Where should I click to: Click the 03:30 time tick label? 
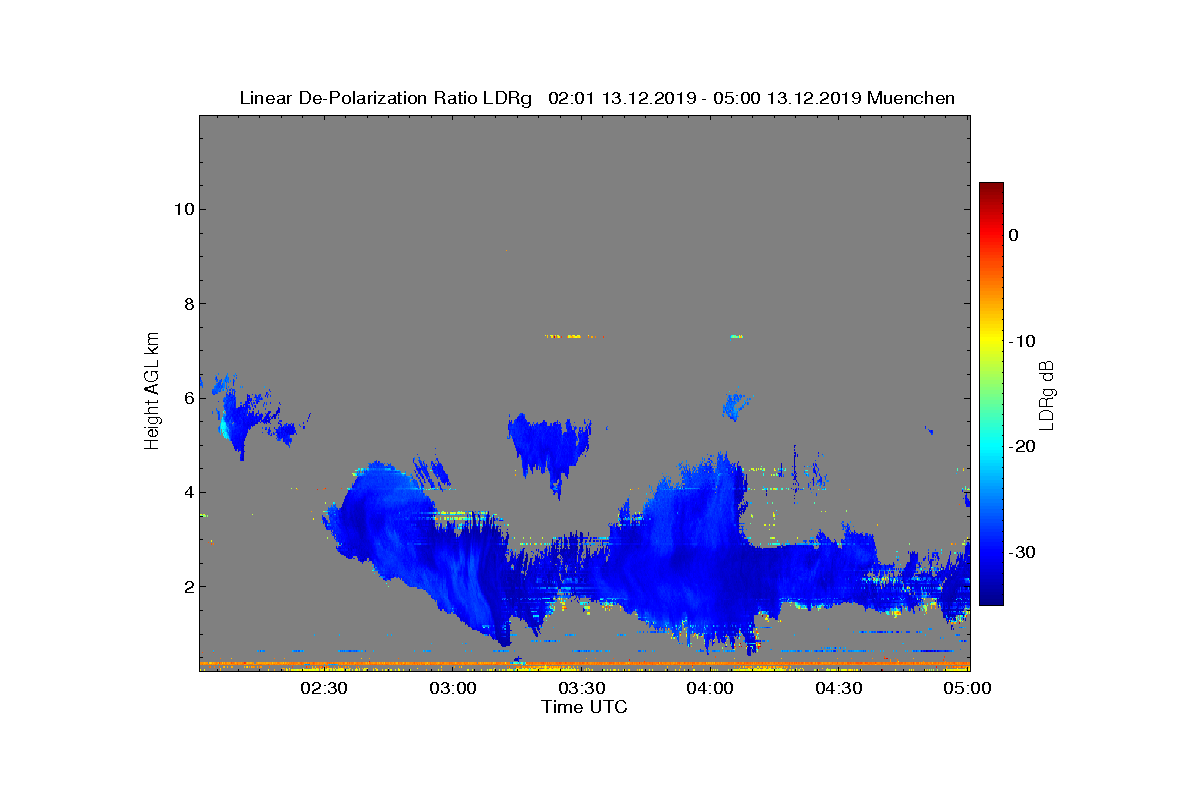[582, 688]
